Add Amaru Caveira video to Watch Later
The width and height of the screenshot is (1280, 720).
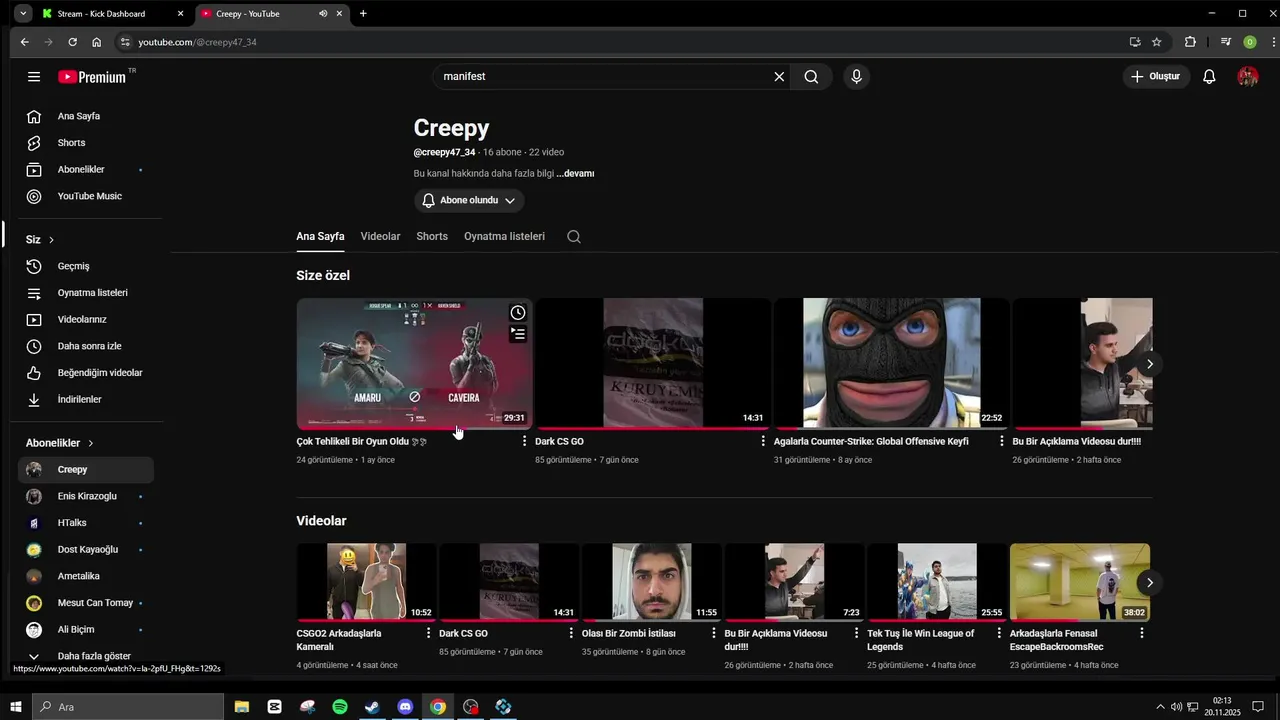(x=518, y=313)
